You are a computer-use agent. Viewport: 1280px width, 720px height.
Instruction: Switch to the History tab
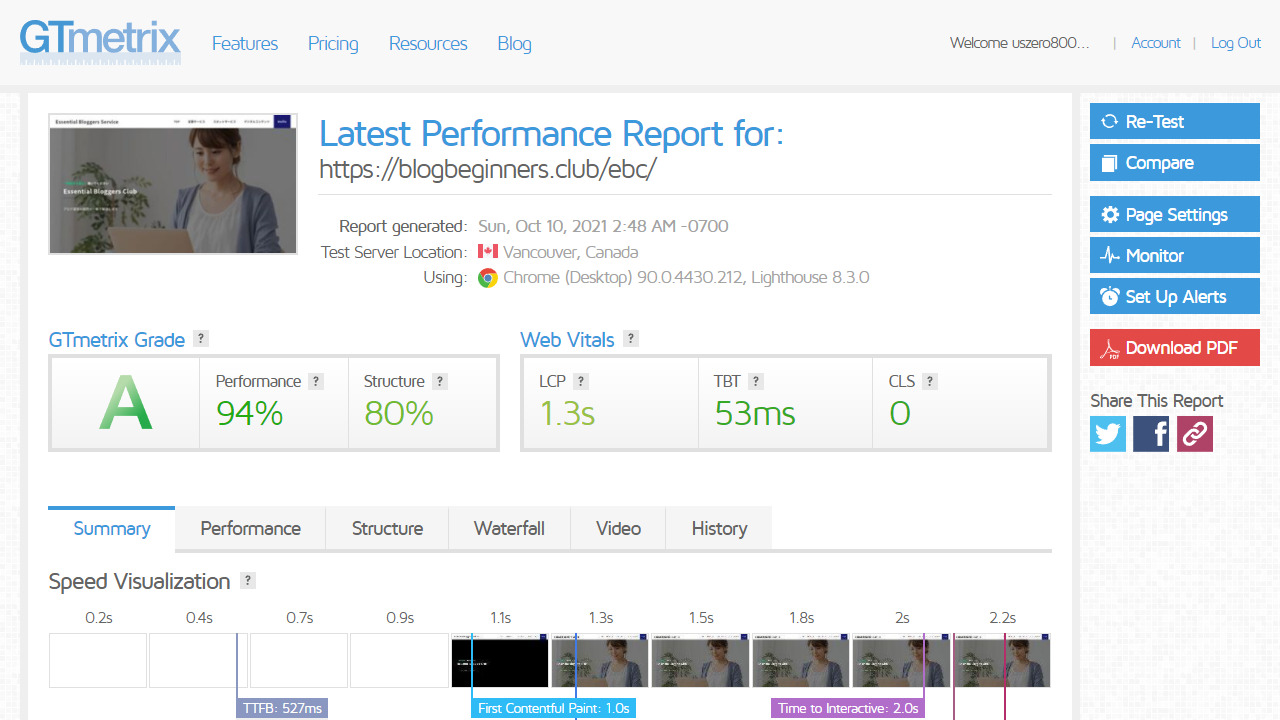click(x=719, y=528)
